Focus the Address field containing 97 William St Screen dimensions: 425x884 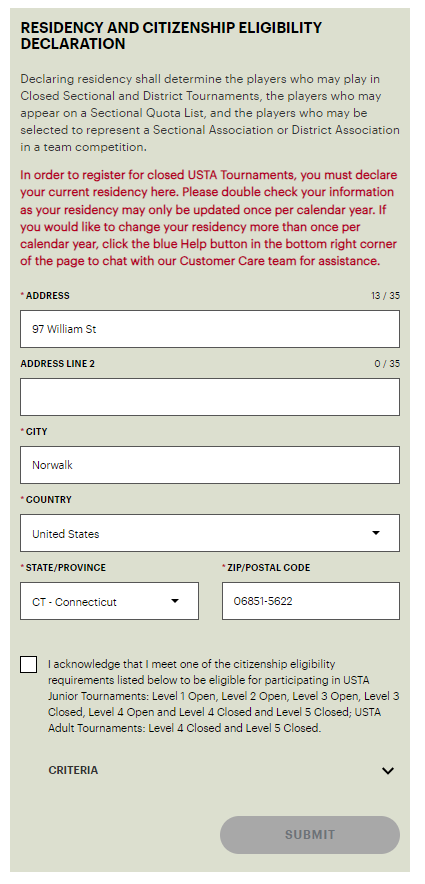pyautogui.click(x=210, y=329)
